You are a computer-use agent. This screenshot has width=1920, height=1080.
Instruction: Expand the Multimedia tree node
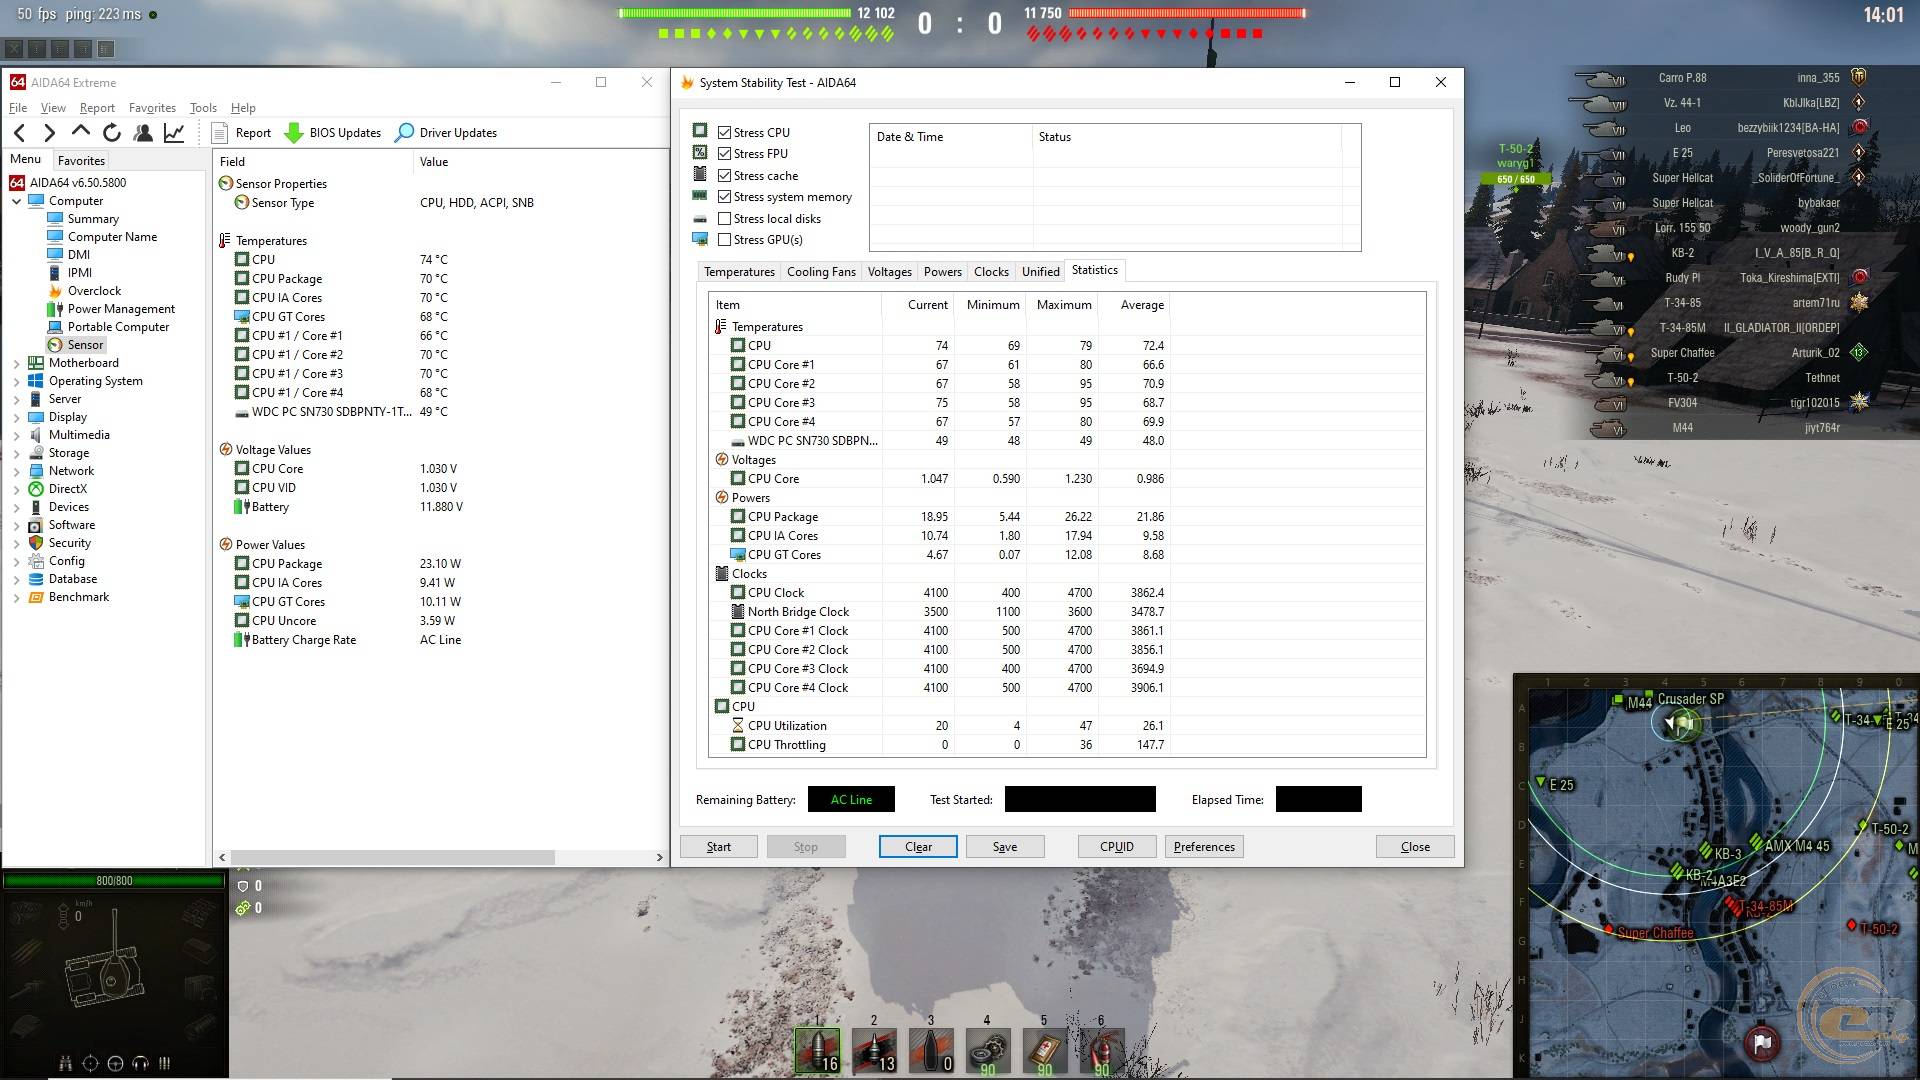point(17,435)
